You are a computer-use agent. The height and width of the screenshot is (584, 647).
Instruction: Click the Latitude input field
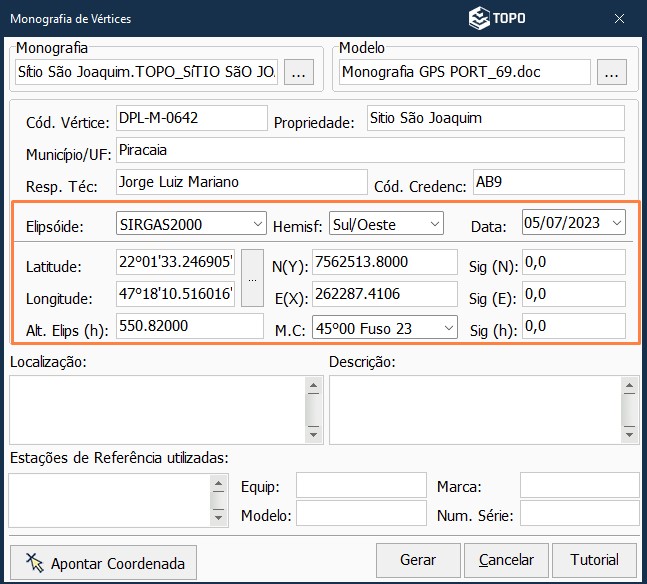point(175,262)
